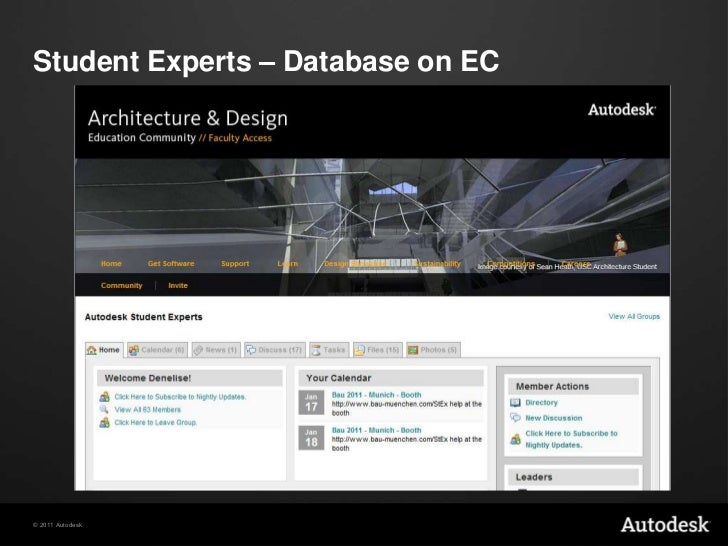Click the house icon on the Home tab
Screen dimensions: 728x546
pyautogui.click(x=92, y=350)
